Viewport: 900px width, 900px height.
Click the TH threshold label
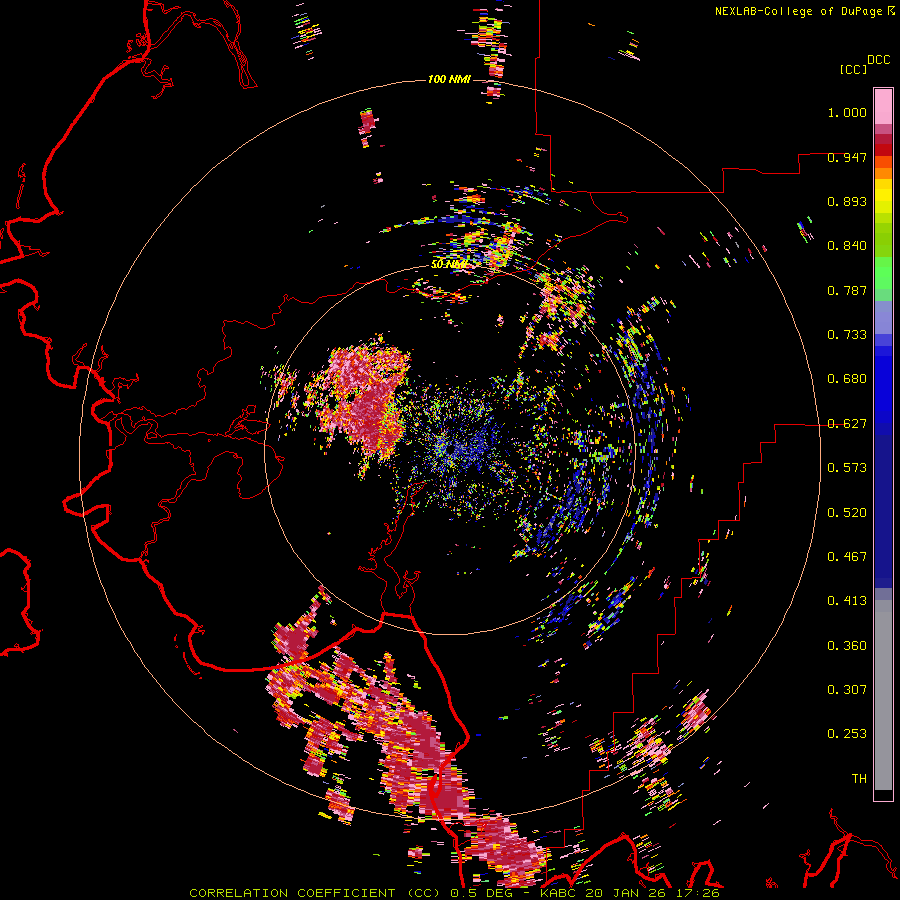(x=859, y=779)
